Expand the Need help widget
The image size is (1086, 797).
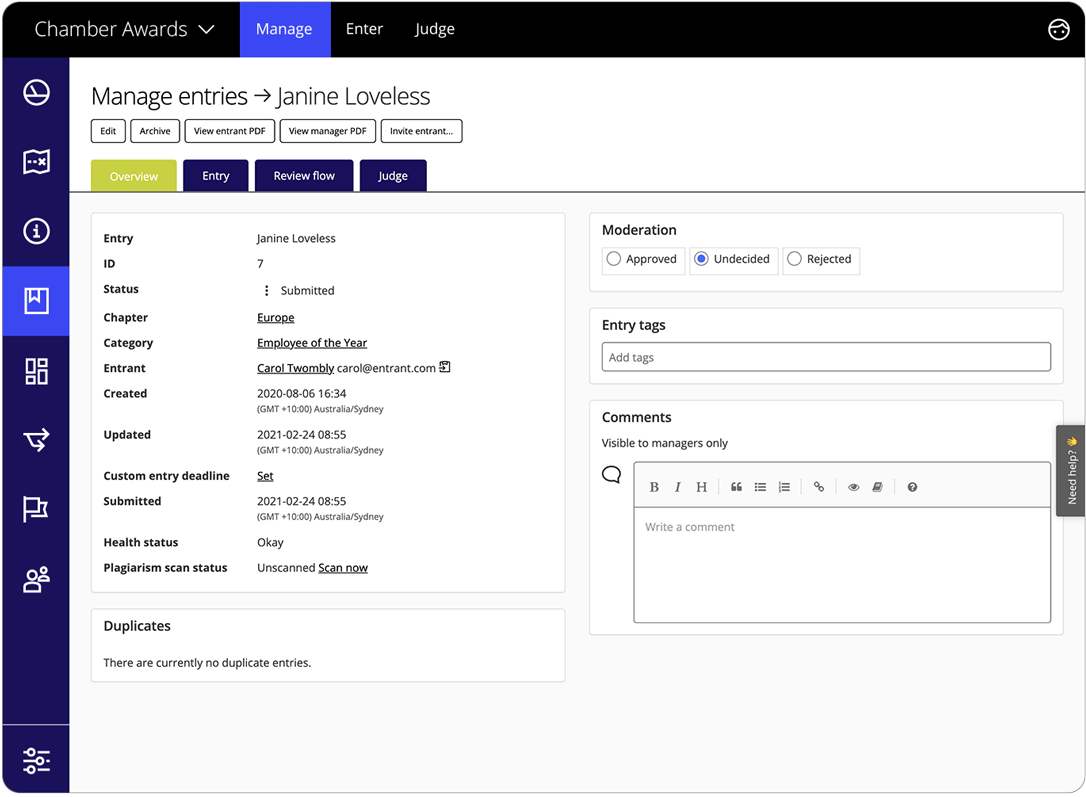[x=1070, y=470]
